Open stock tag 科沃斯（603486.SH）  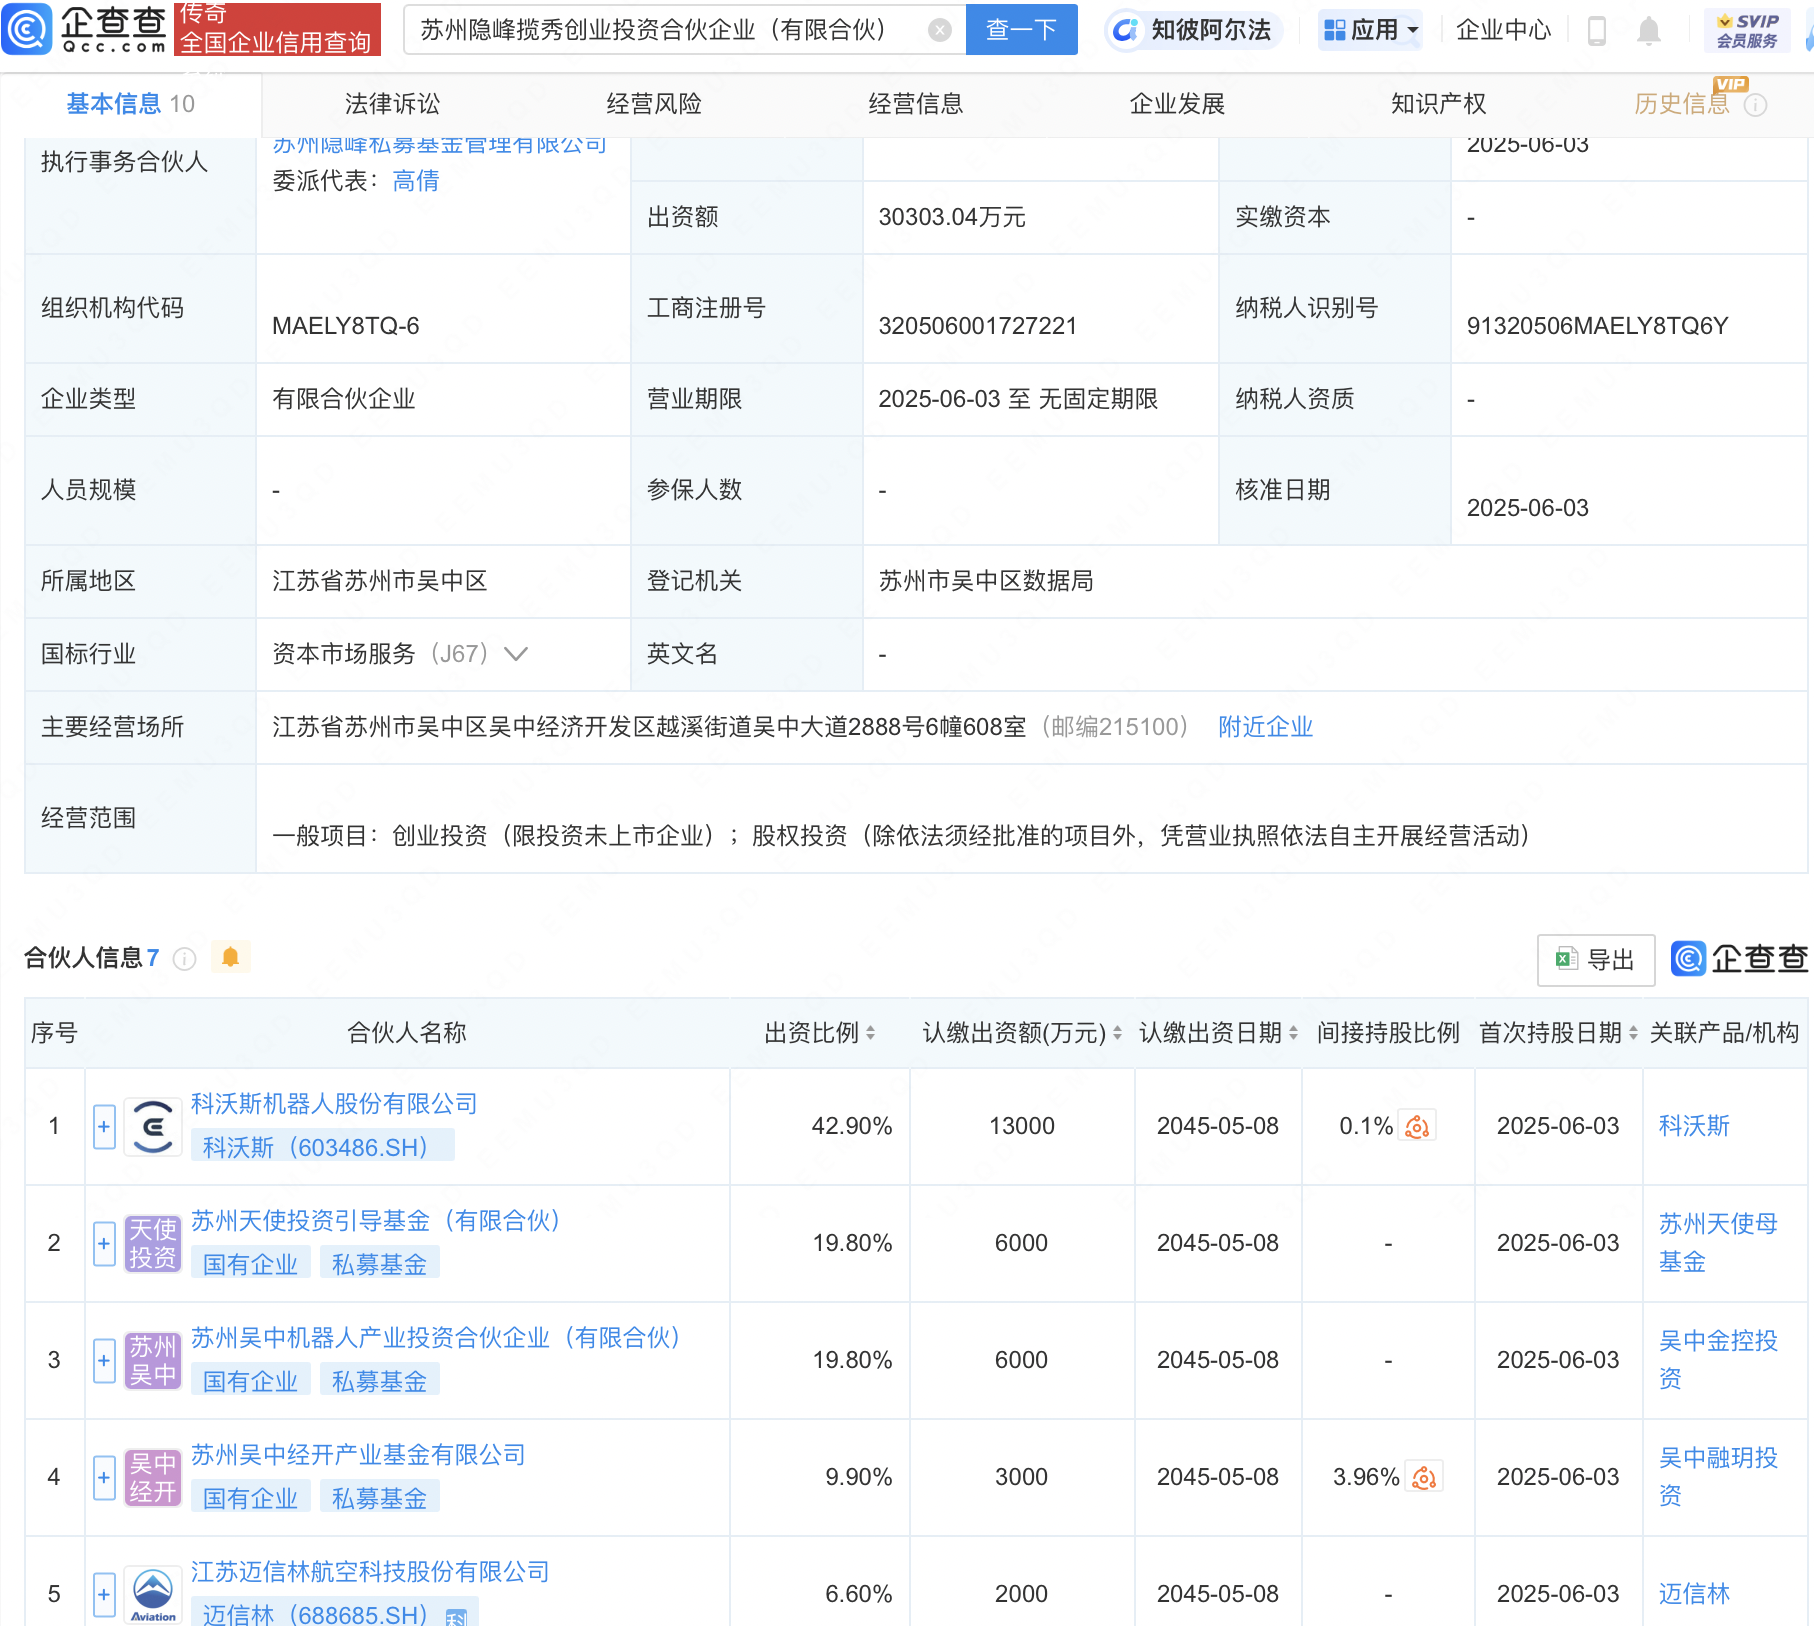322,1146
